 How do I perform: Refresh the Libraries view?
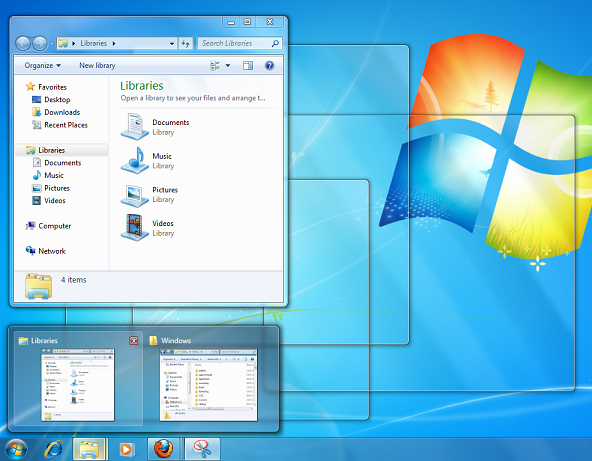point(185,44)
